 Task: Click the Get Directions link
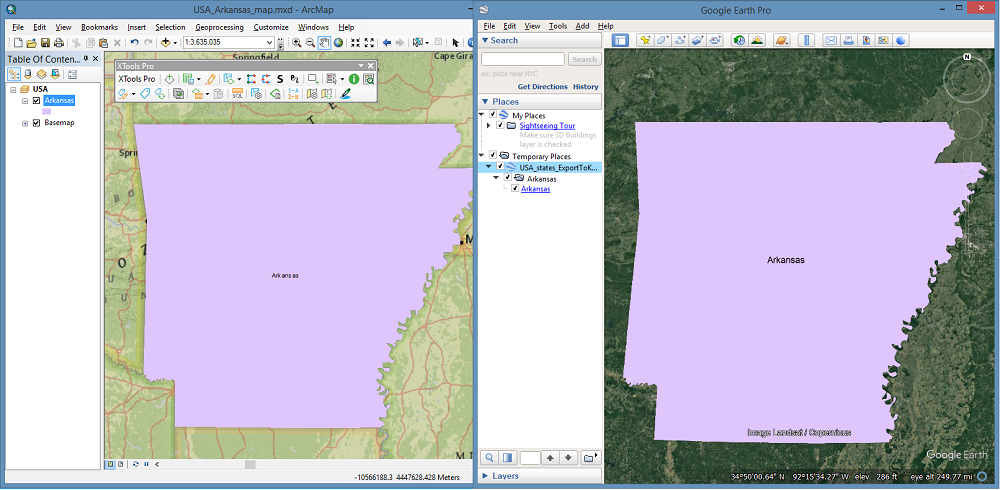click(x=542, y=87)
